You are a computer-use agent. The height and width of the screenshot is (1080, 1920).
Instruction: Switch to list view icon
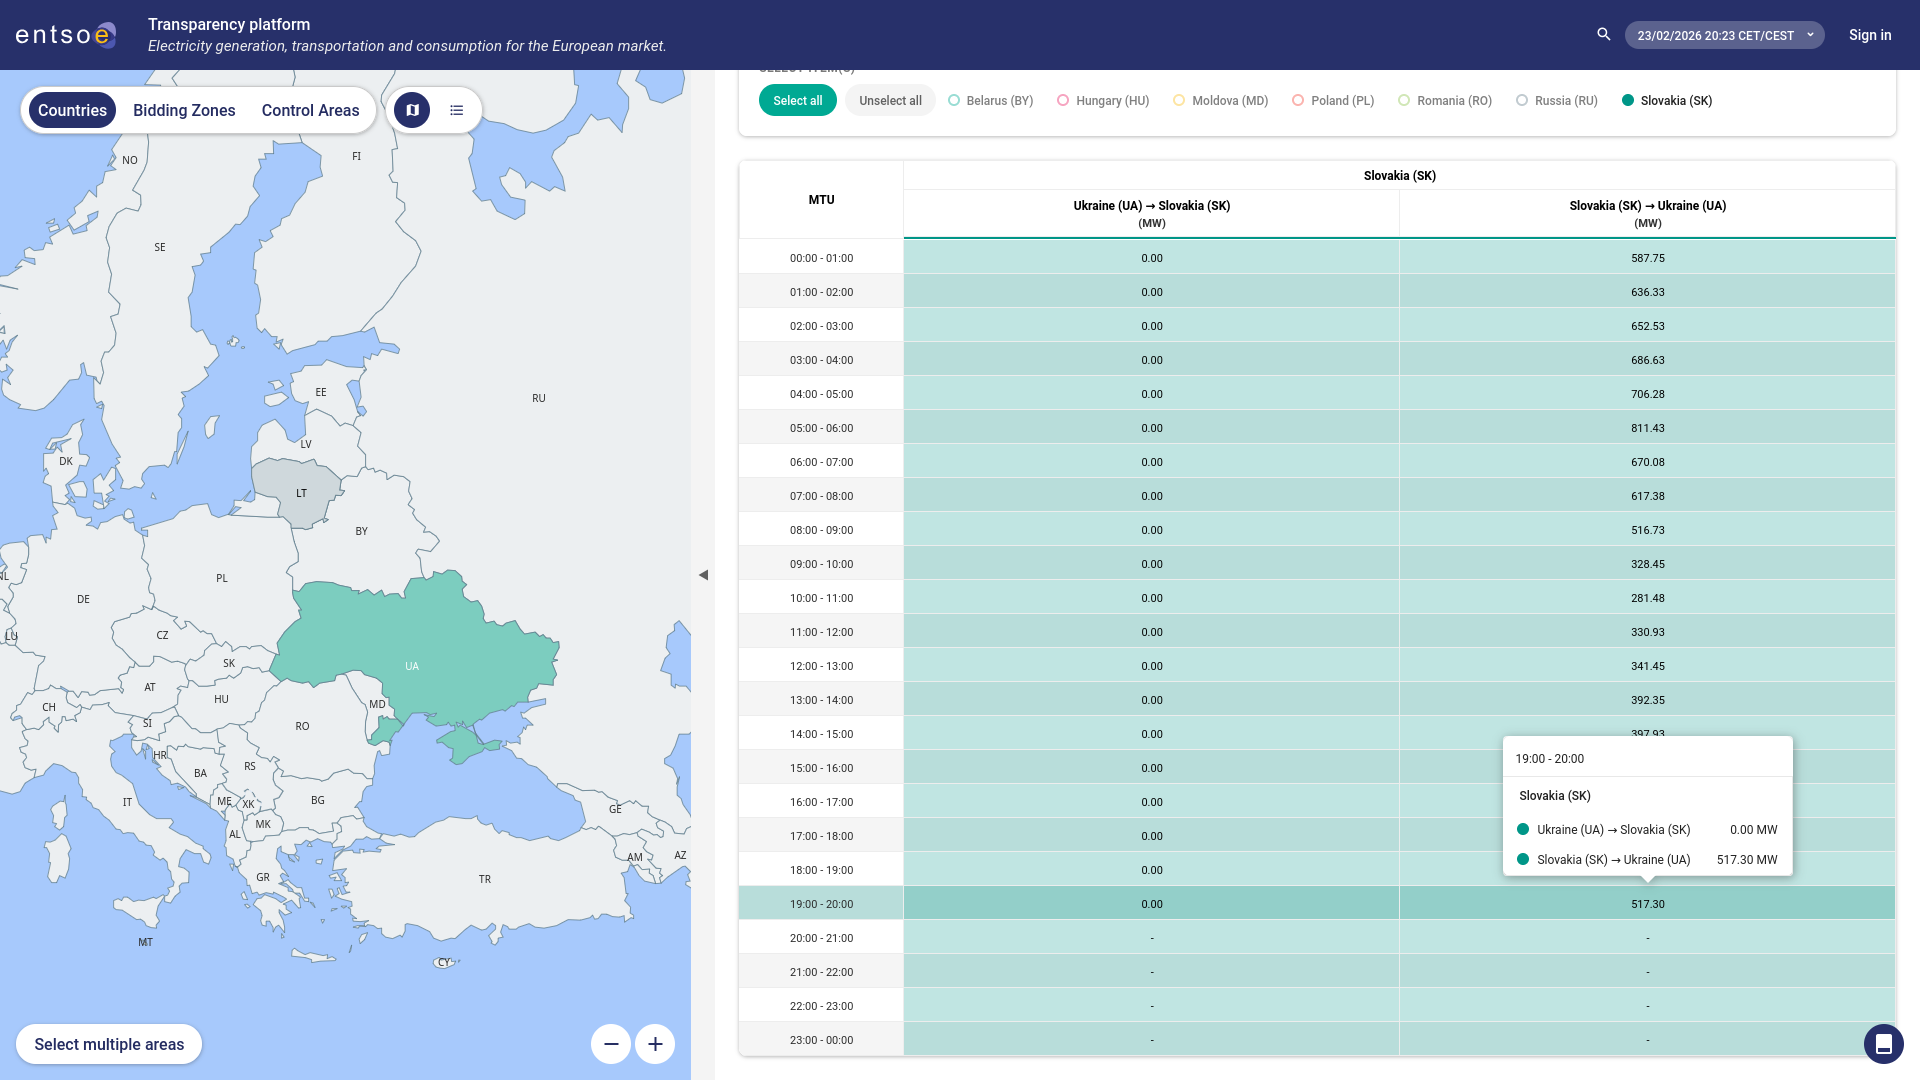[457, 110]
